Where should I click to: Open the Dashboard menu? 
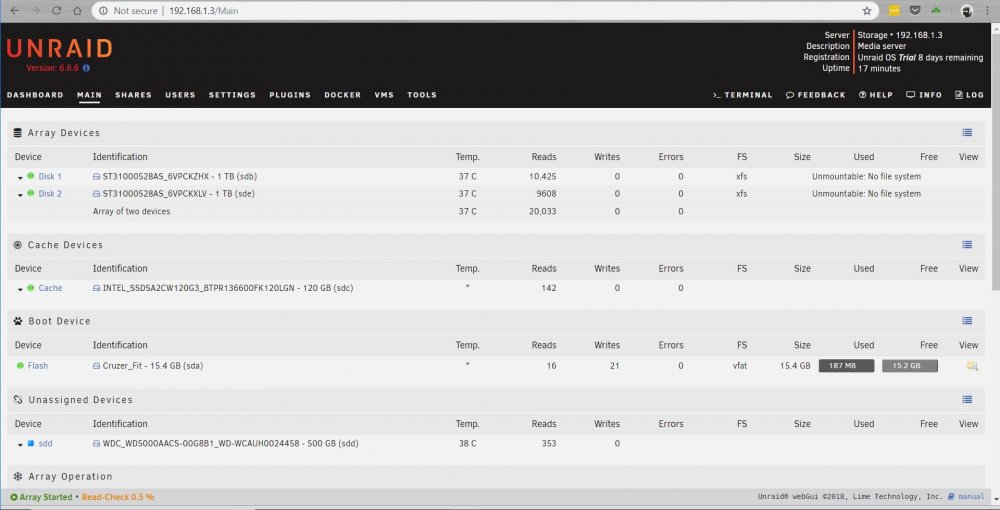click(x=35, y=94)
